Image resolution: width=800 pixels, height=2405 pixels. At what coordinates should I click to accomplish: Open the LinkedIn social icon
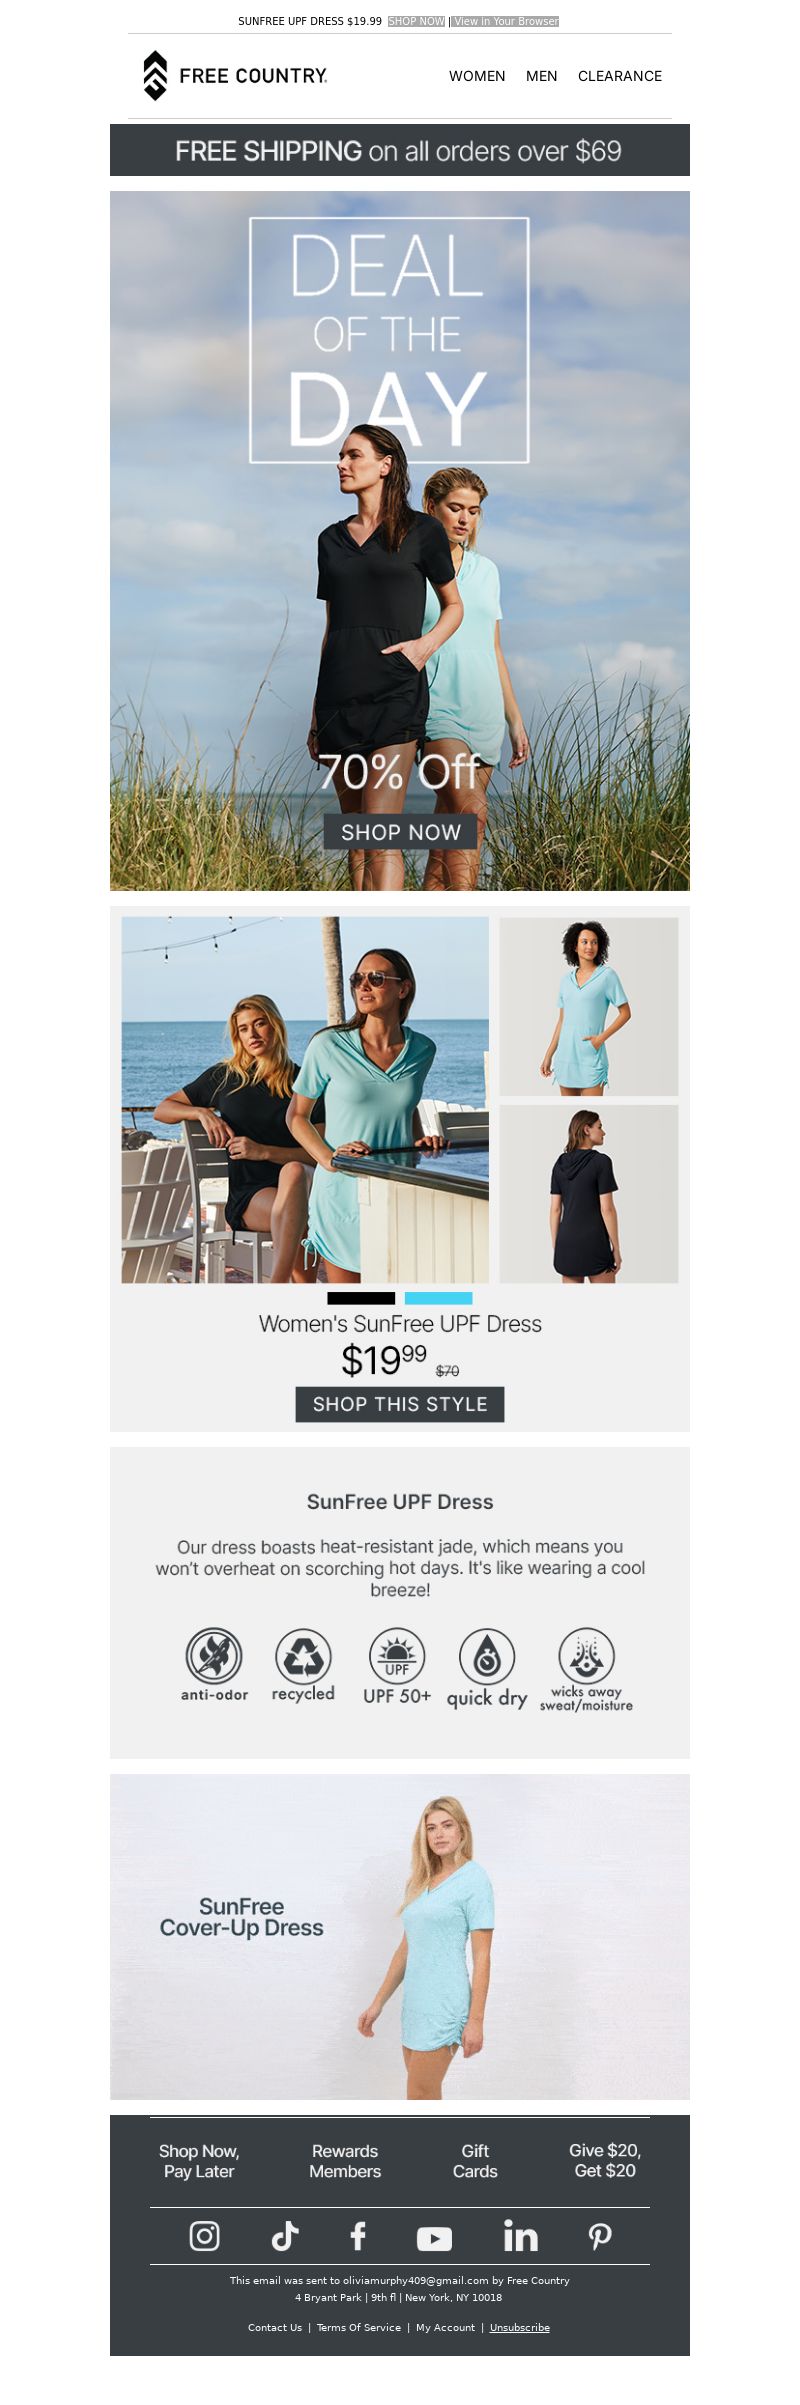(520, 2235)
